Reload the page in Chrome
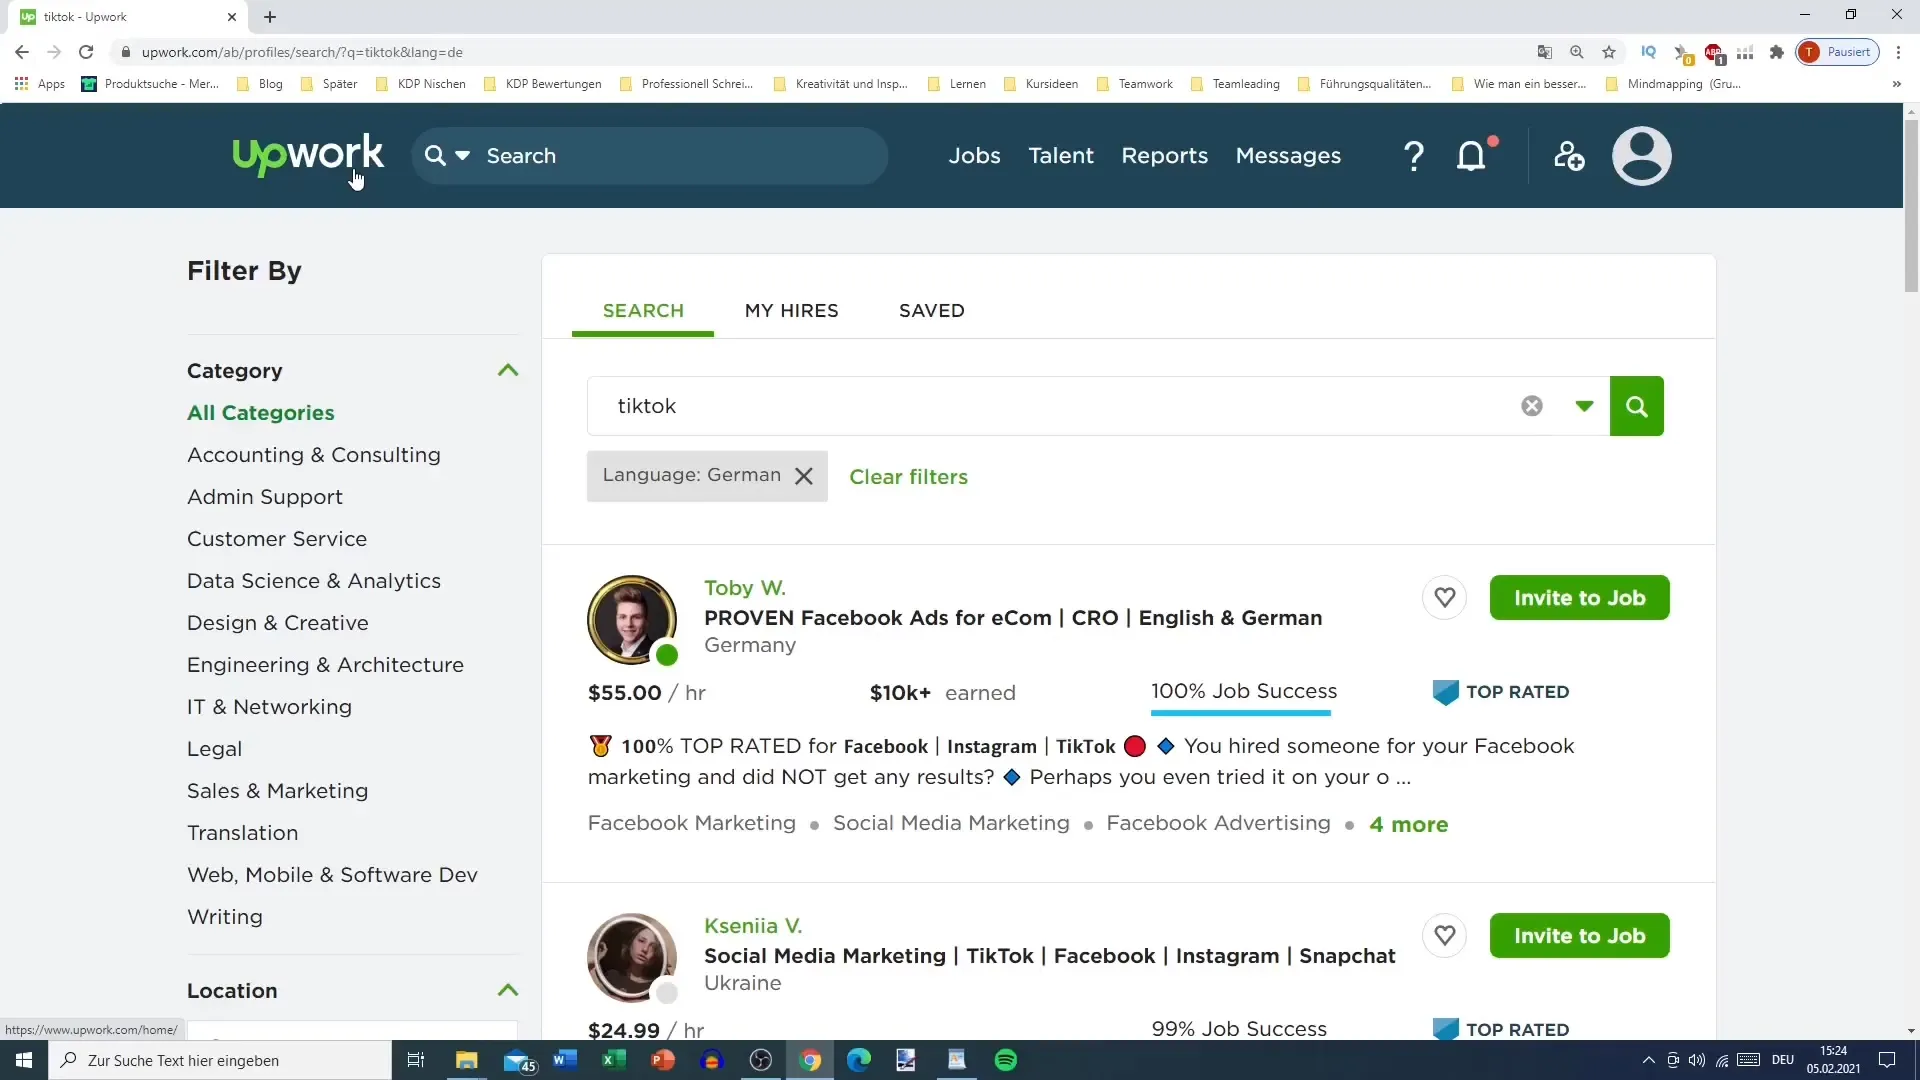This screenshot has height=1080, width=1920. [x=86, y=52]
